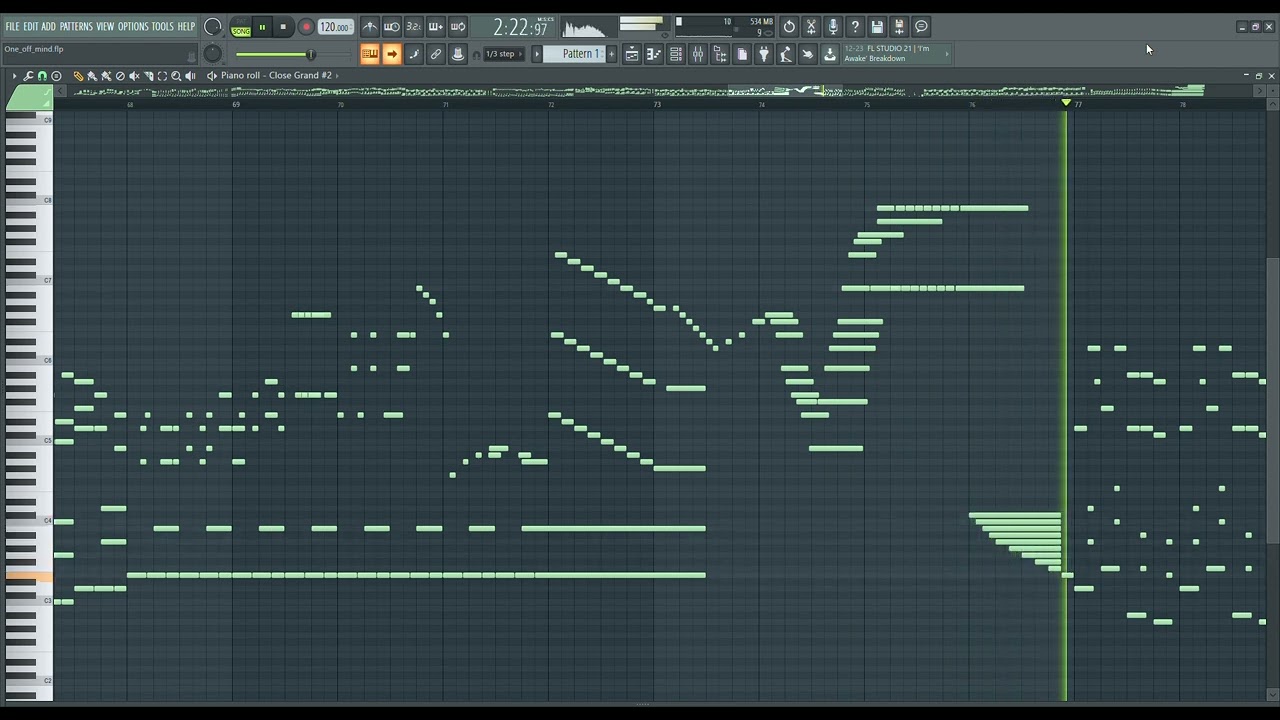Open the content library download icon
Viewport: 1280px width, 720px height.
[830, 54]
